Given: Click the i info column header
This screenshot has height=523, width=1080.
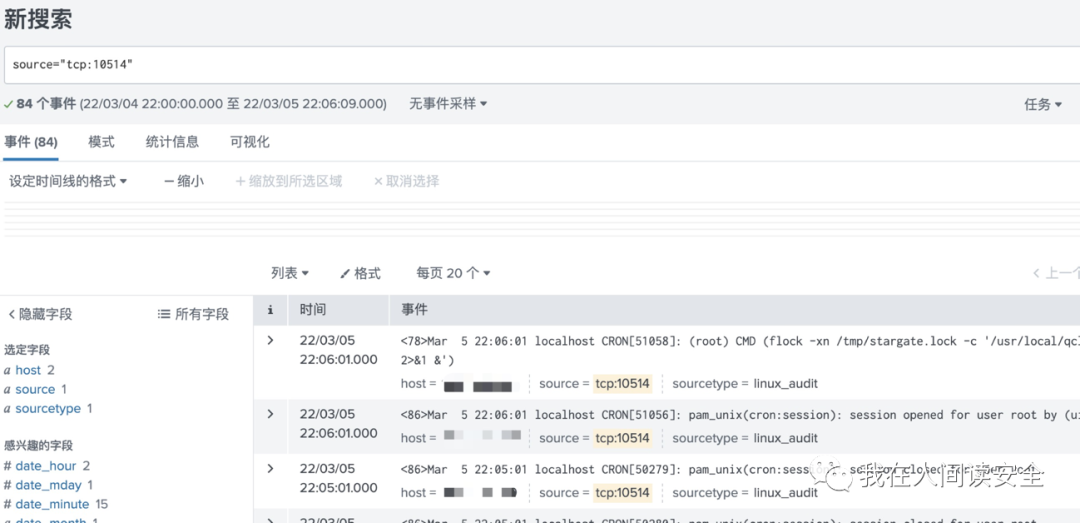Looking at the screenshot, I should click(x=270, y=310).
